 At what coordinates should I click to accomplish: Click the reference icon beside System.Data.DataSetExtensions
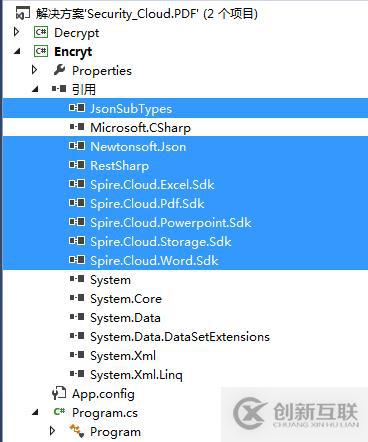77,336
